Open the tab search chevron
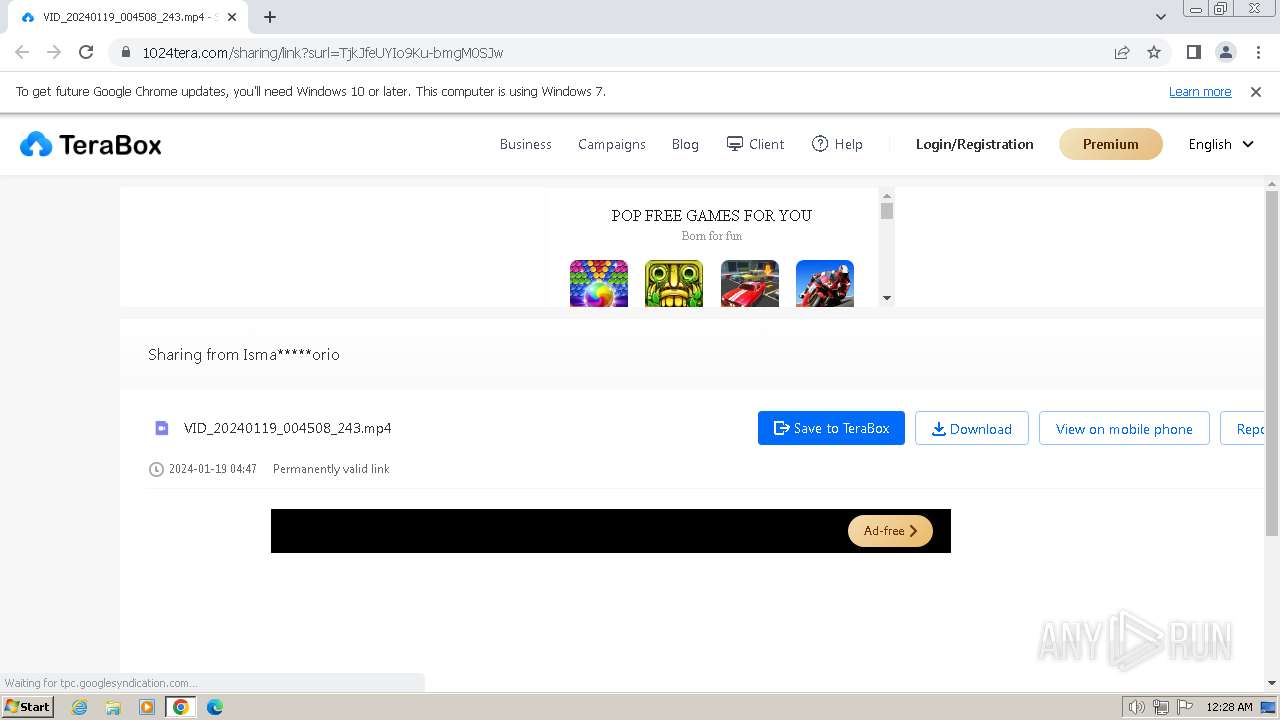 click(1161, 16)
